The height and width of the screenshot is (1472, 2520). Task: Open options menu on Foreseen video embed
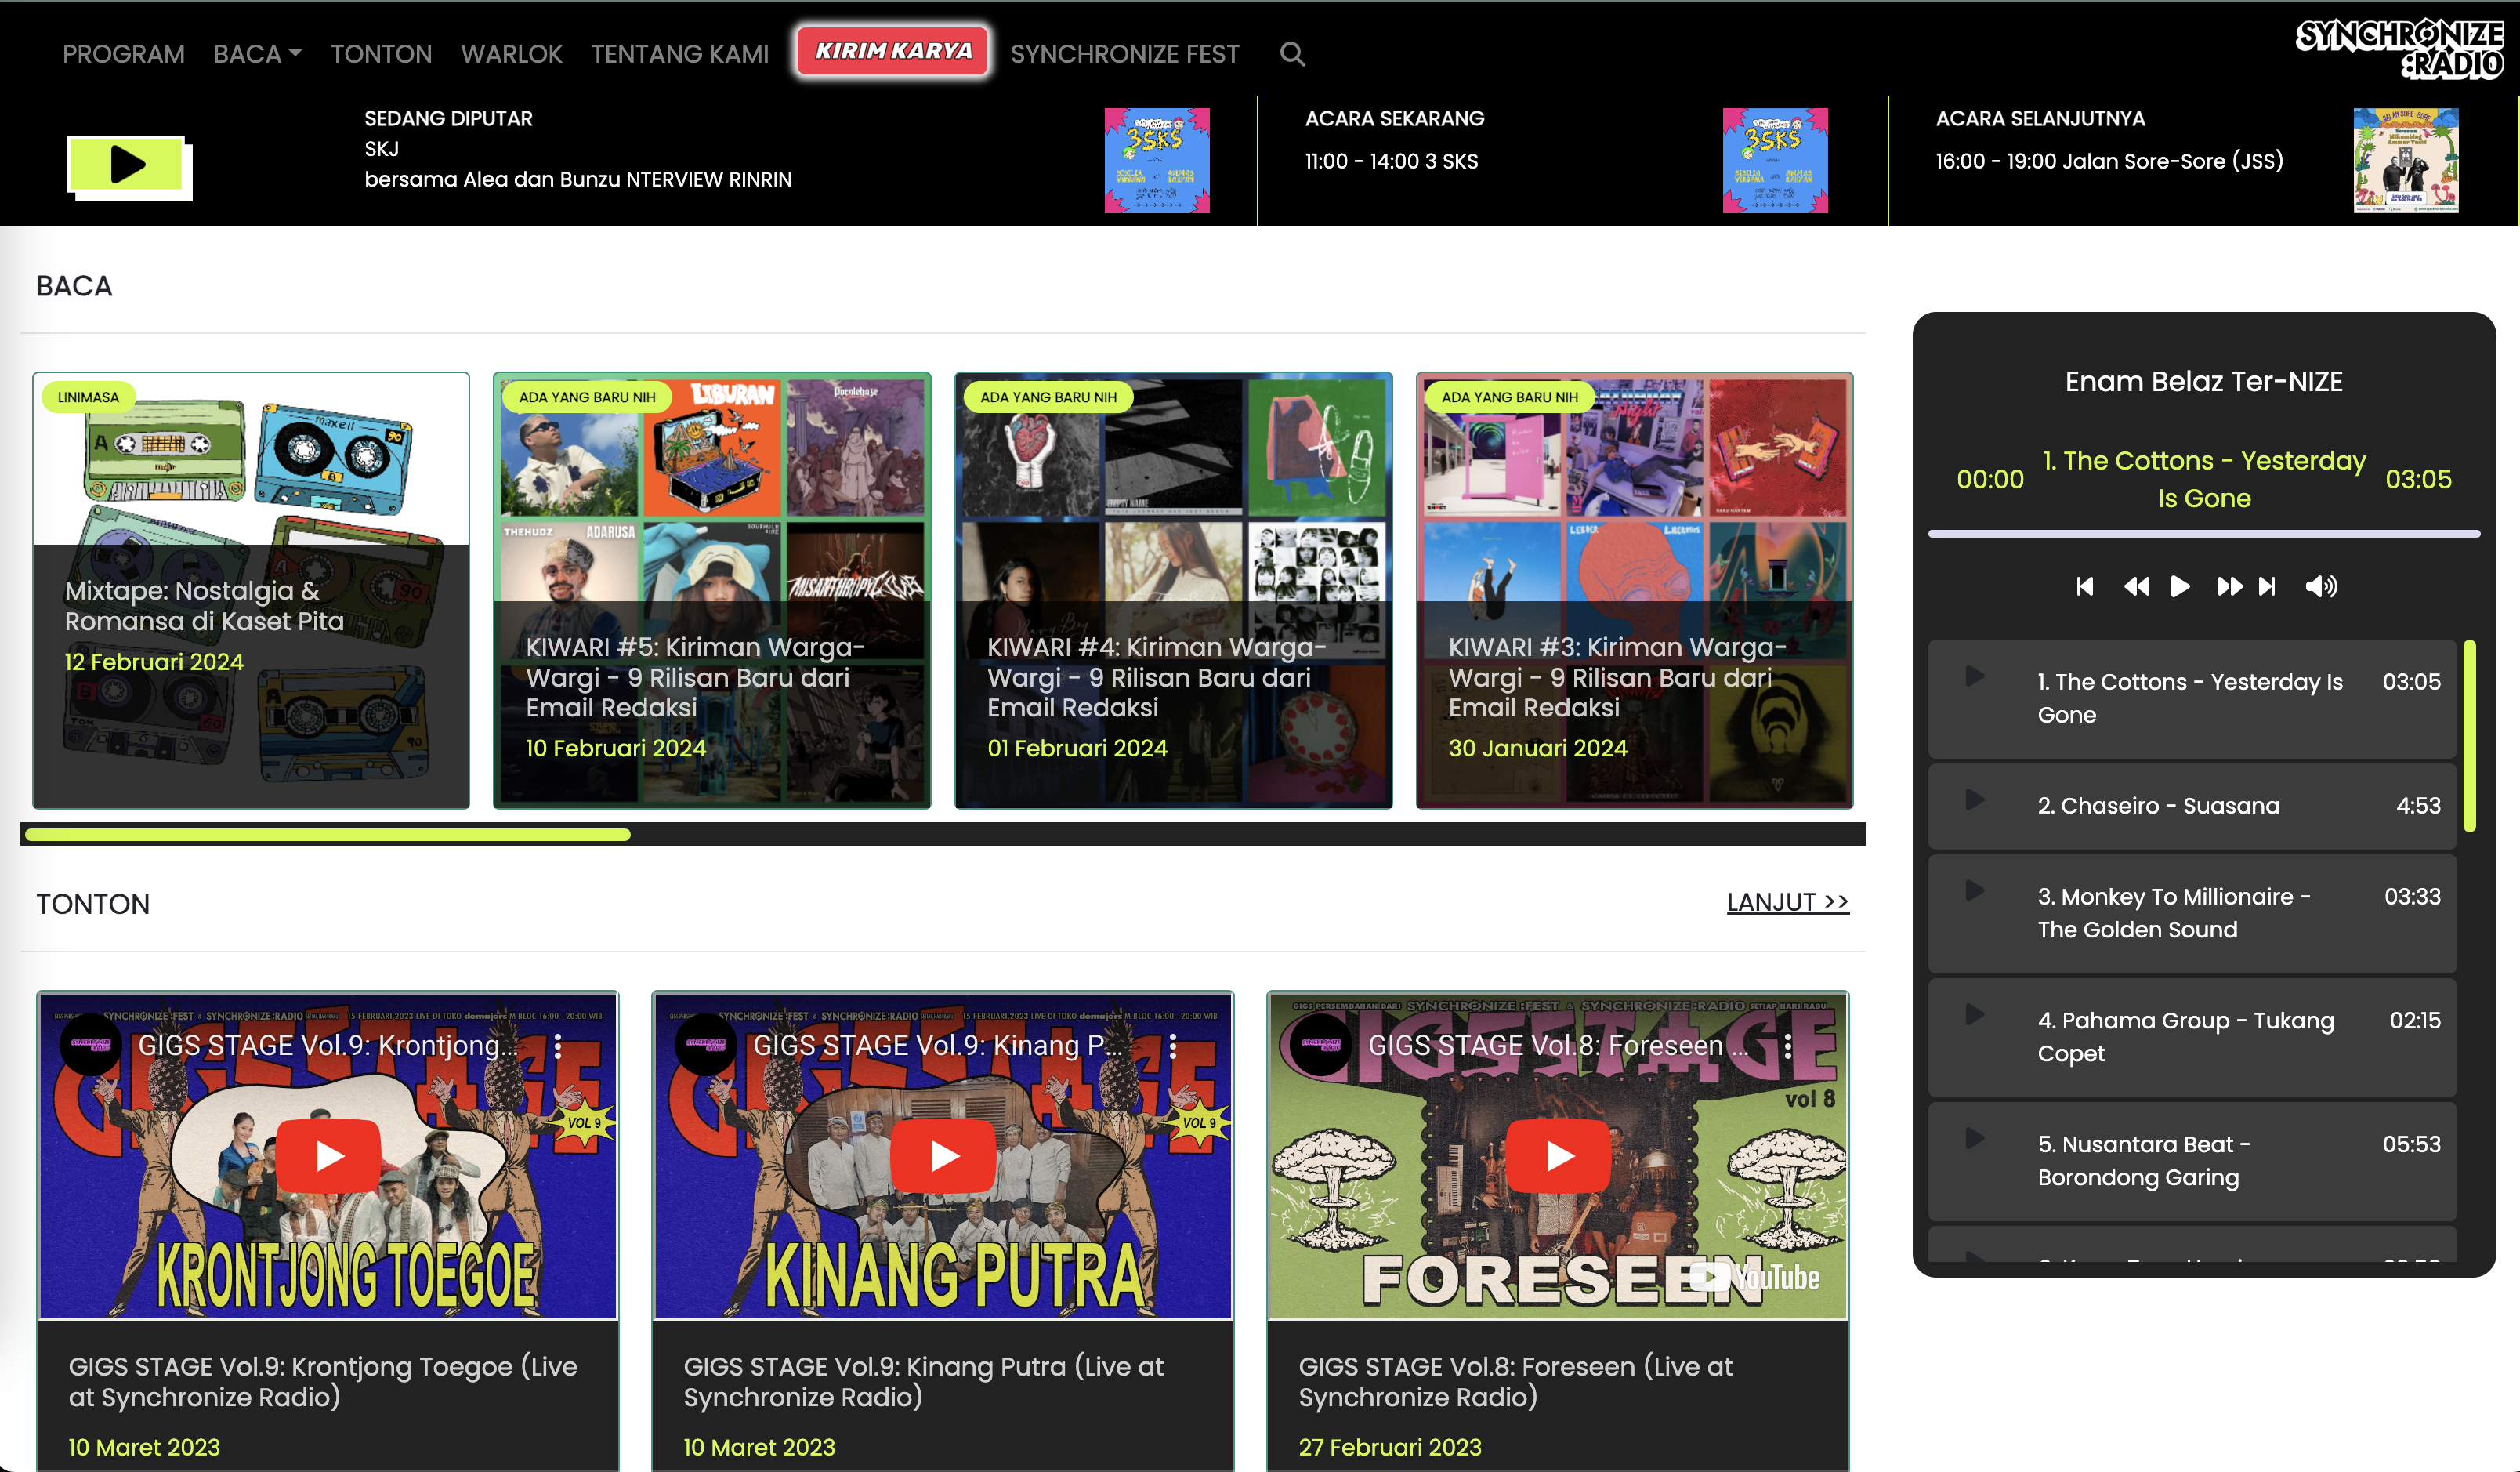[1788, 1046]
